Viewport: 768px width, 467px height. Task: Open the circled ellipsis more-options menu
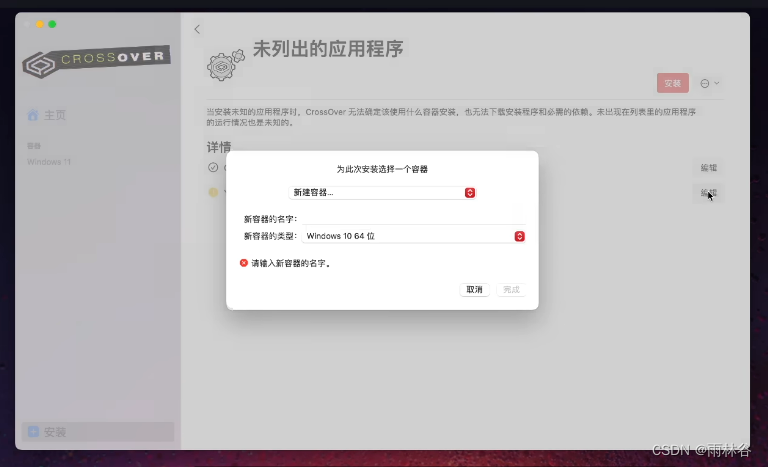pyautogui.click(x=709, y=83)
